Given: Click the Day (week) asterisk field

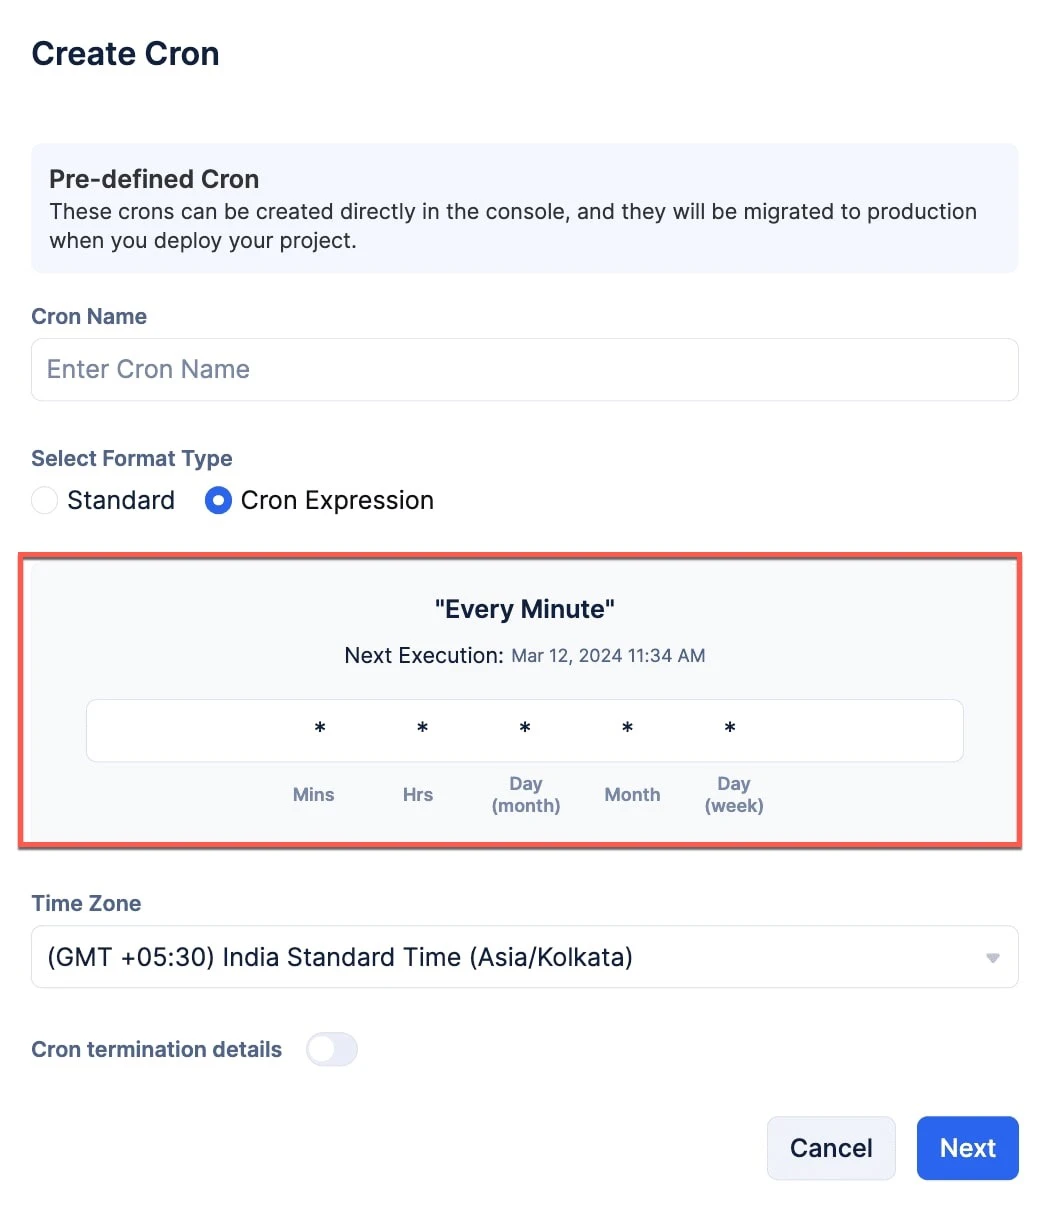Looking at the screenshot, I should pos(730,729).
